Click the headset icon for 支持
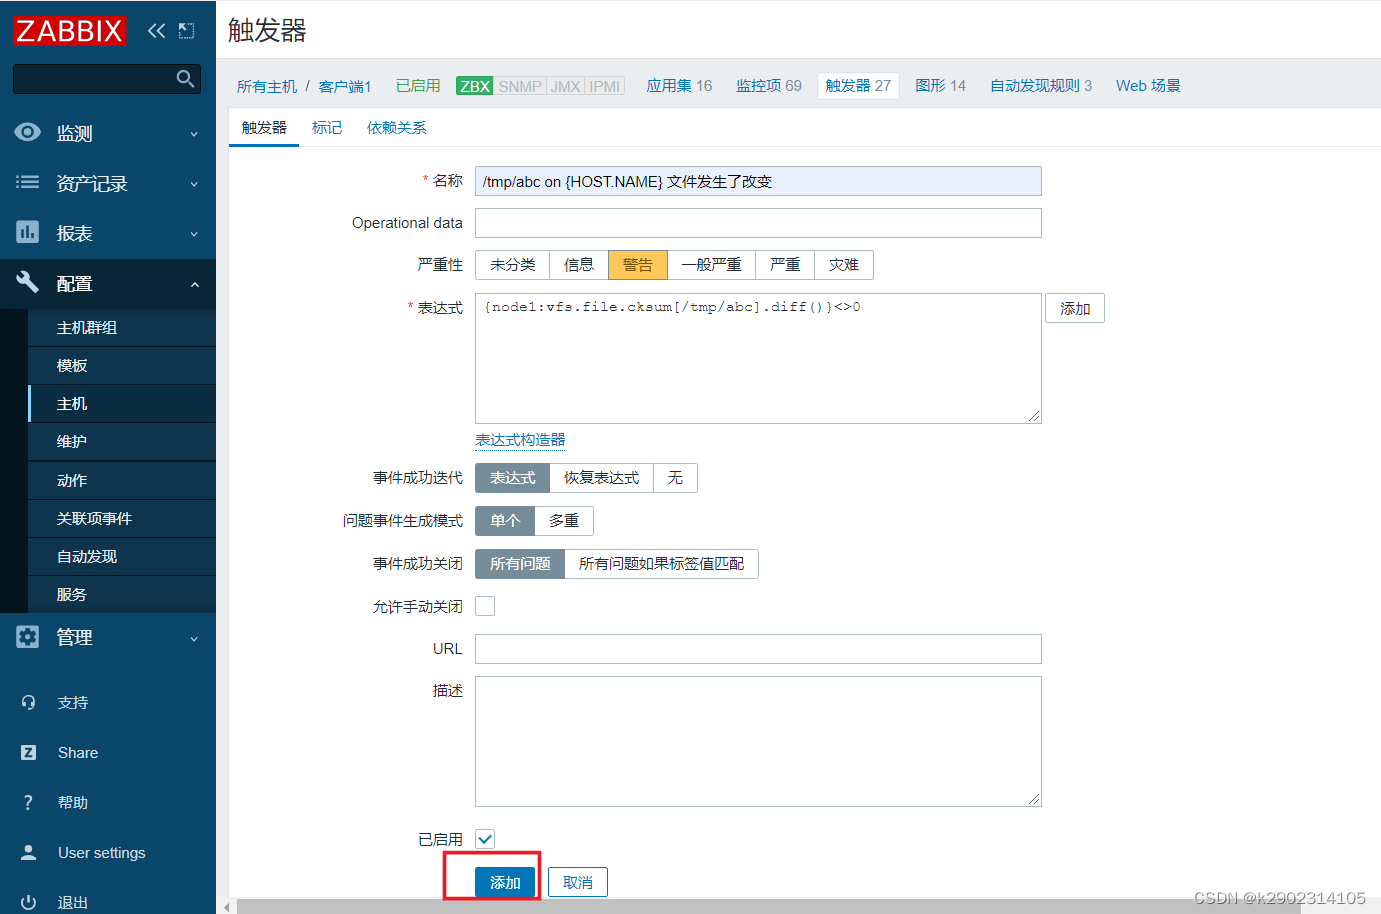 coord(28,702)
